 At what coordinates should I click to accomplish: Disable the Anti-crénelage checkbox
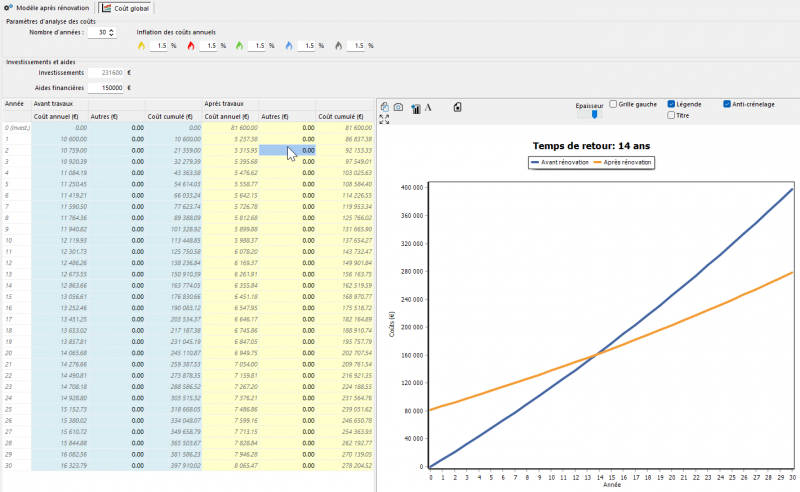point(727,104)
